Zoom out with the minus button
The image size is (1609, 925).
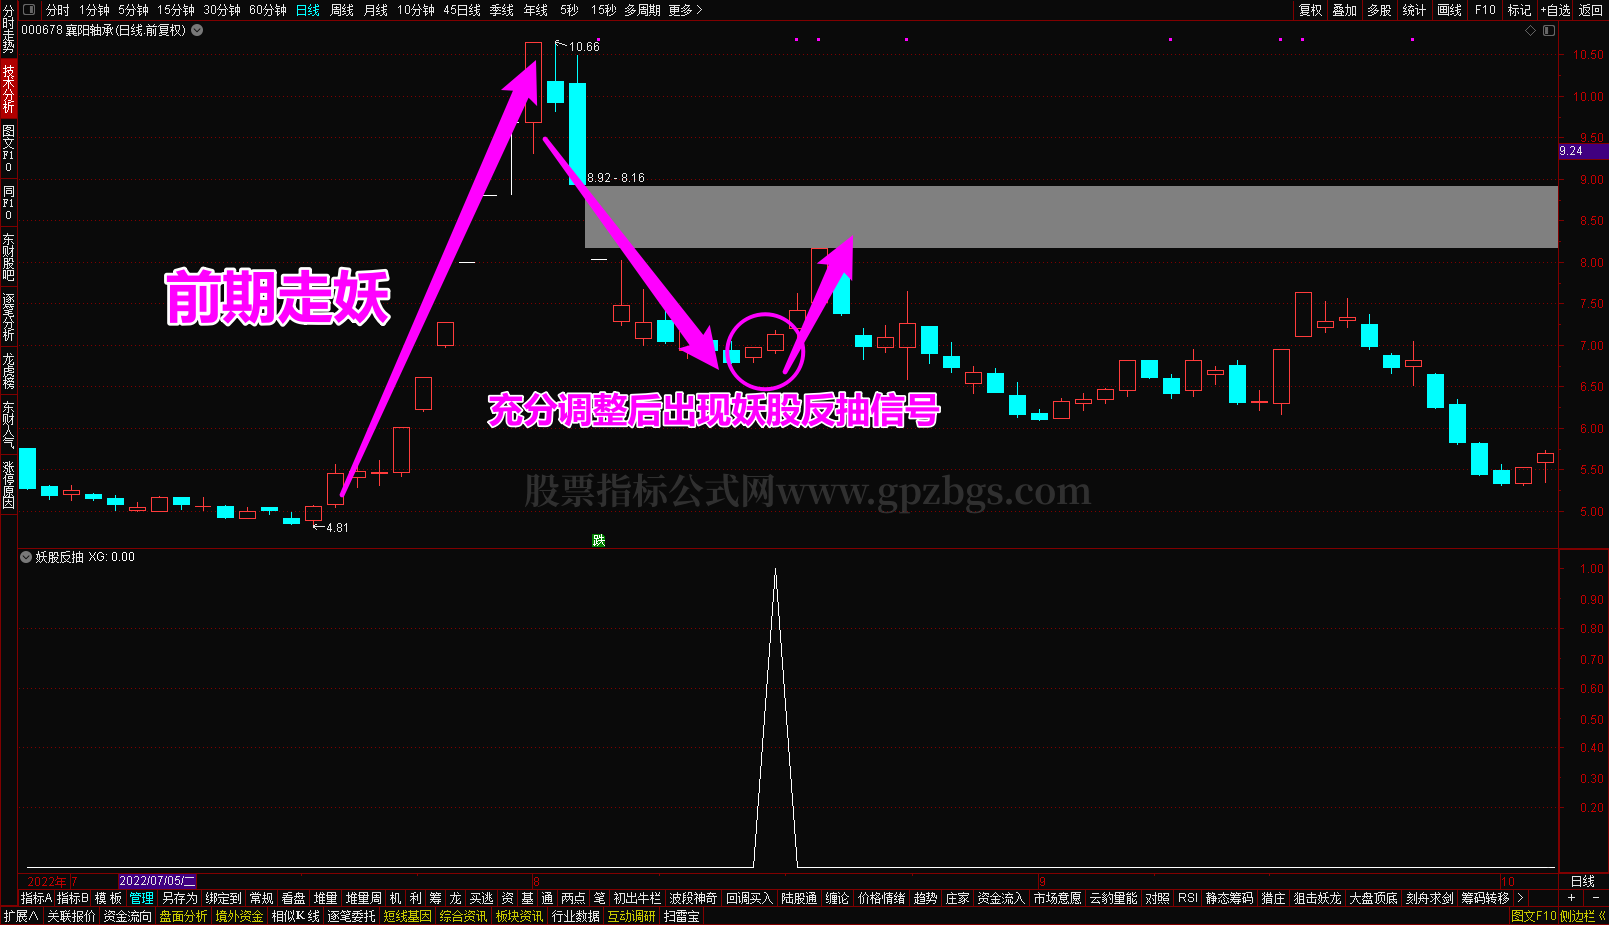tap(1596, 898)
